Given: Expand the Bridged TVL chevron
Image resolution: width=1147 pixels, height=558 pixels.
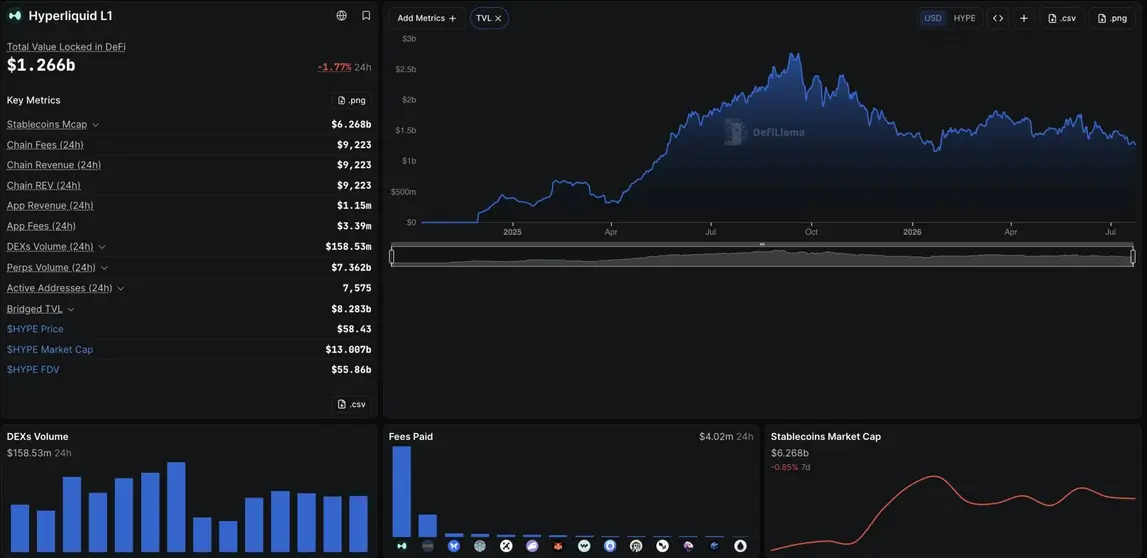Looking at the screenshot, I should (71, 309).
